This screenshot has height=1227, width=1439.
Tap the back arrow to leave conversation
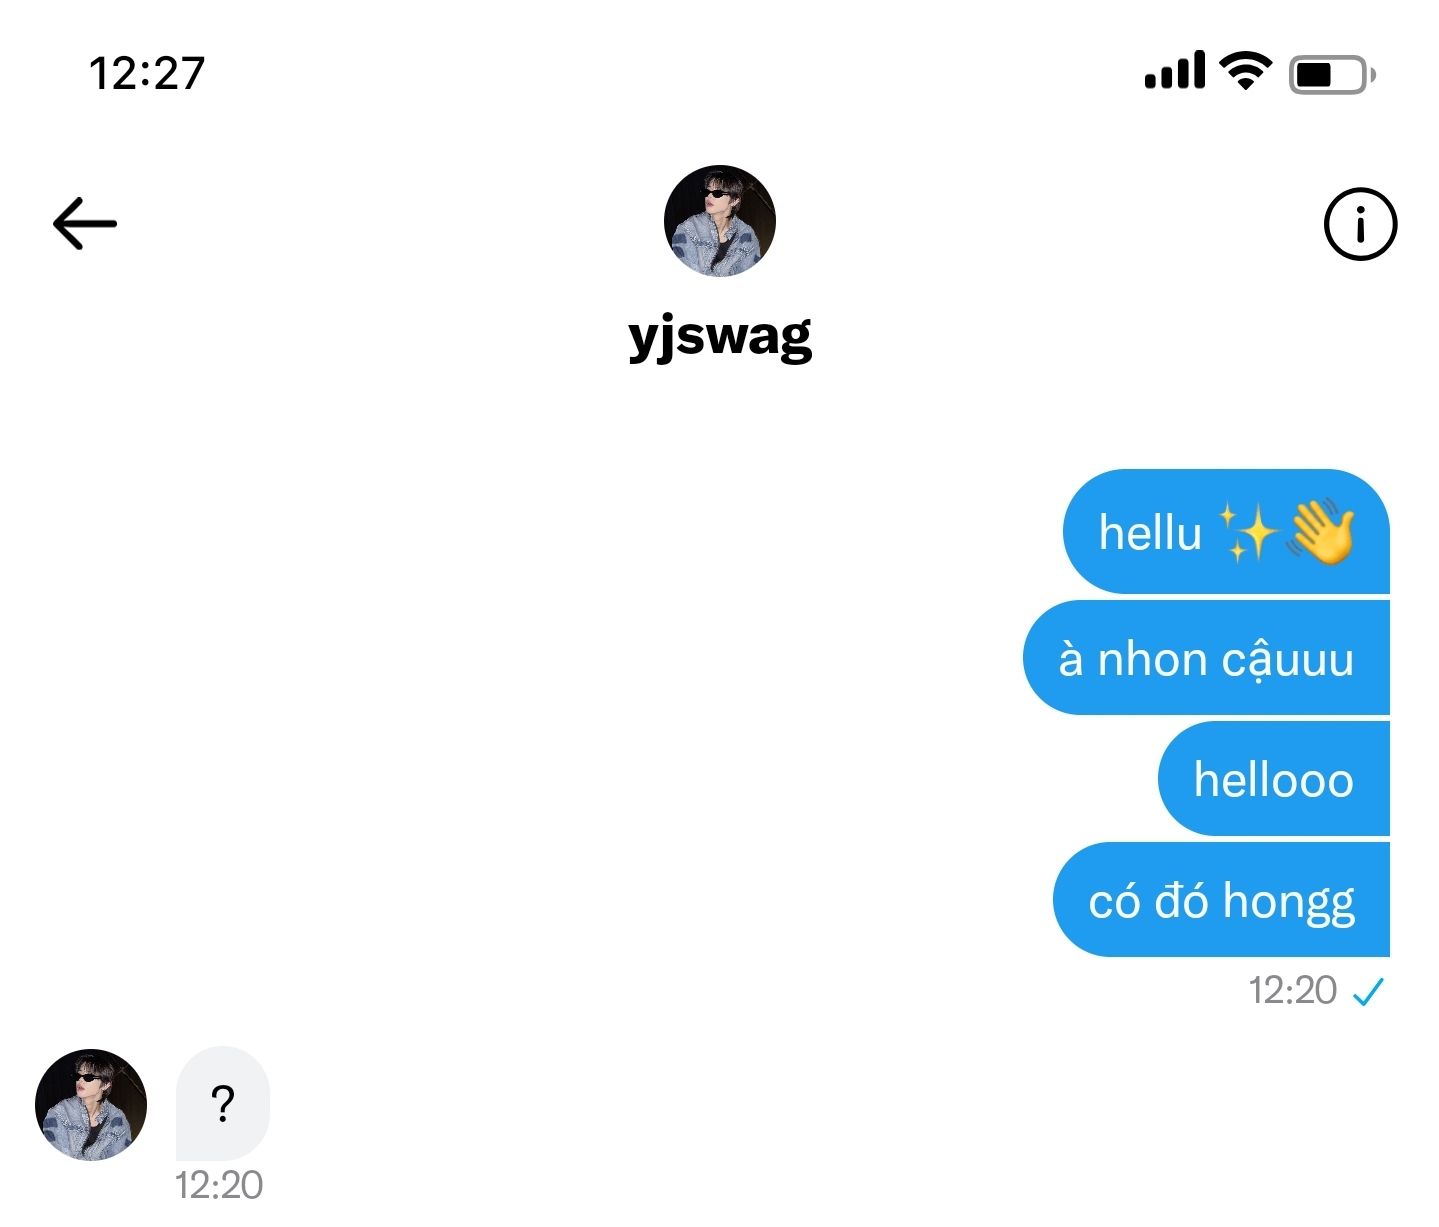click(x=85, y=223)
